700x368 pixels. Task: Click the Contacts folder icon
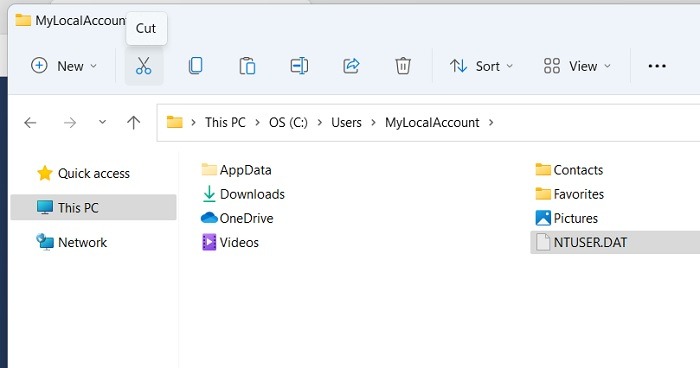(x=543, y=169)
